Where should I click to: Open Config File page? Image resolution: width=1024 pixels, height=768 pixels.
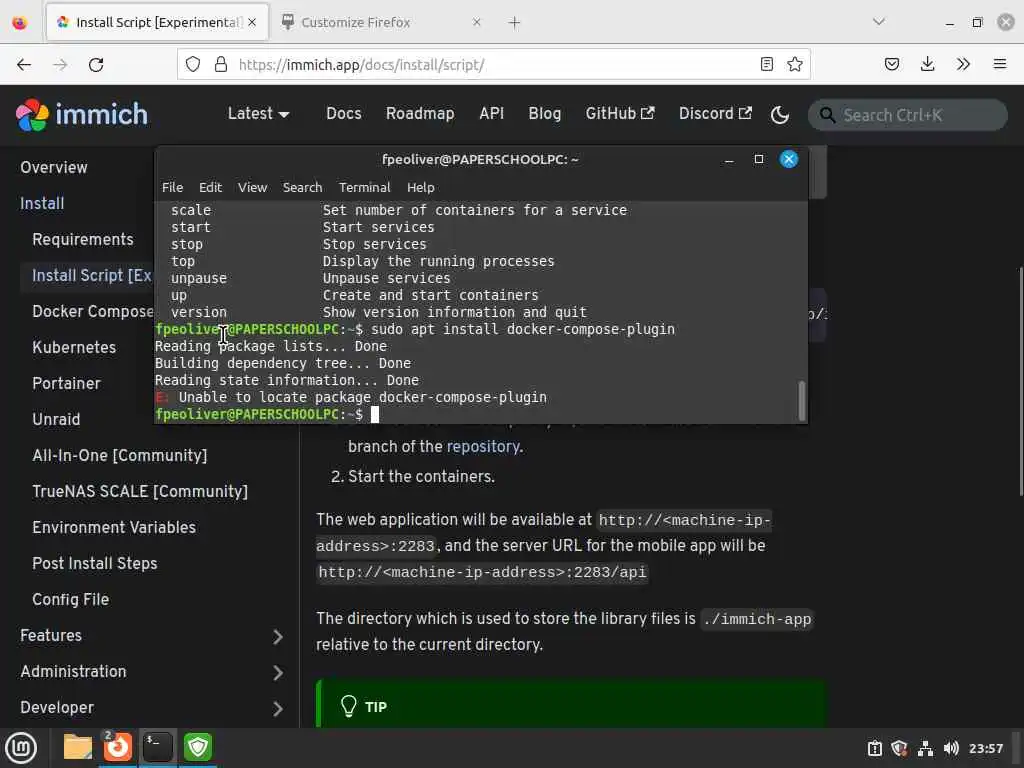pos(71,599)
